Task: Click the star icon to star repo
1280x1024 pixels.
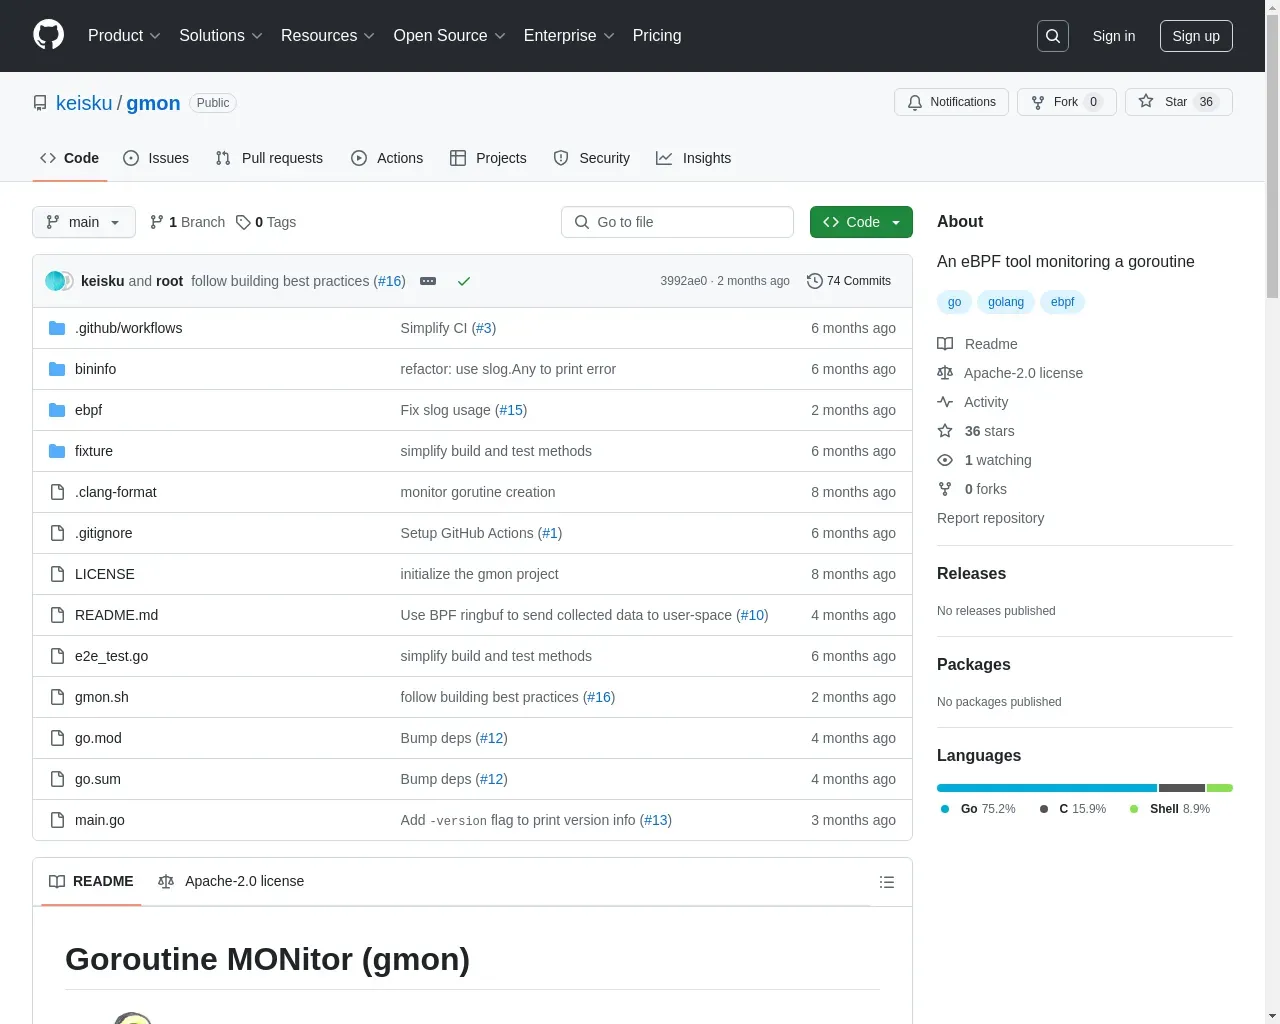Action: click(x=1146, y=102)
